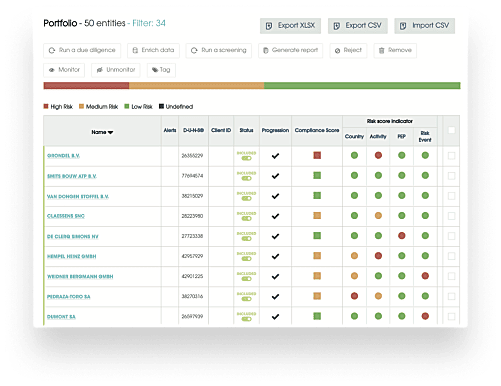This screenshot has width=501, height=386.
Task: Click the Run a due diligence icon
Action: pos(52,50)
